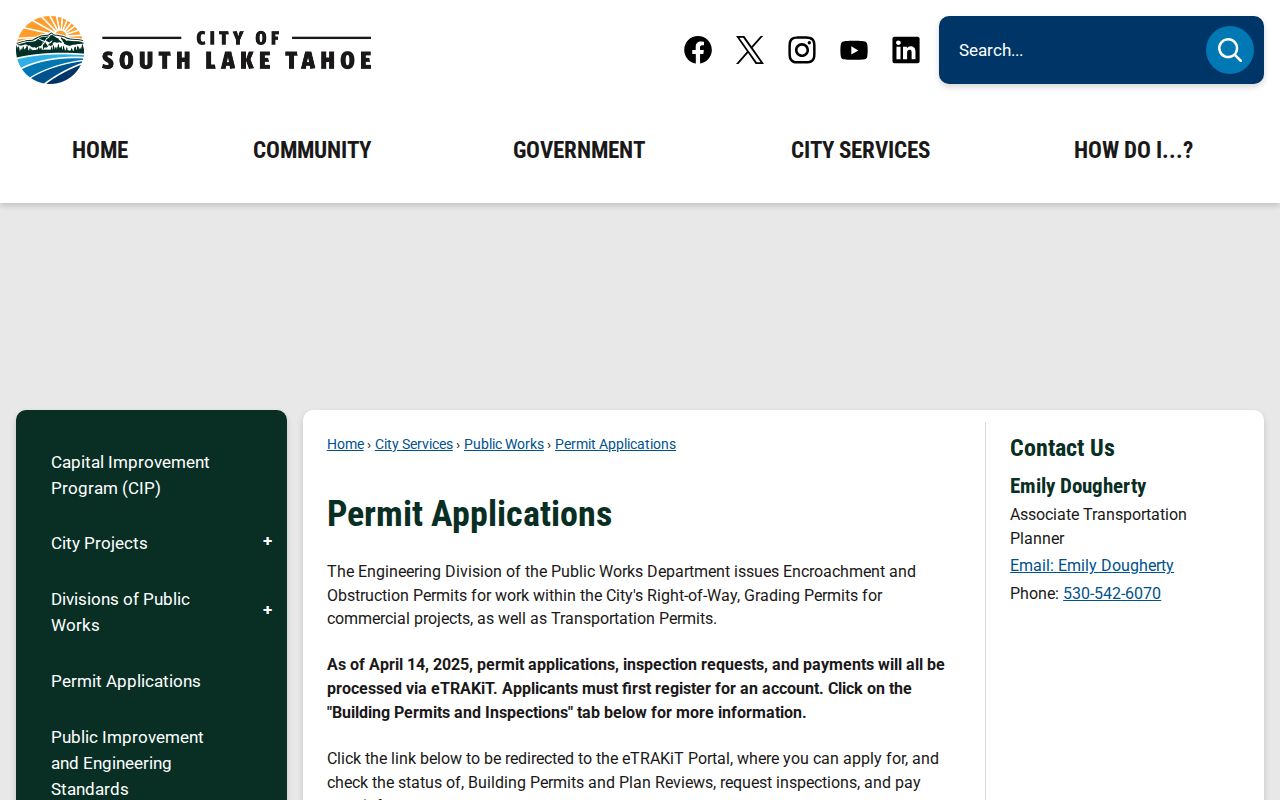Open the Government menu

[x=579, y=150]
